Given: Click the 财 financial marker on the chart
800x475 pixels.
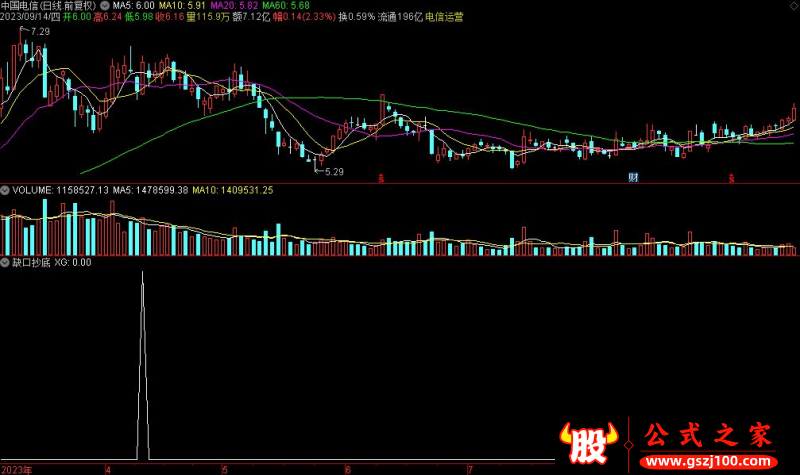Looking at the screenshot, I should (x=633, y=178).
